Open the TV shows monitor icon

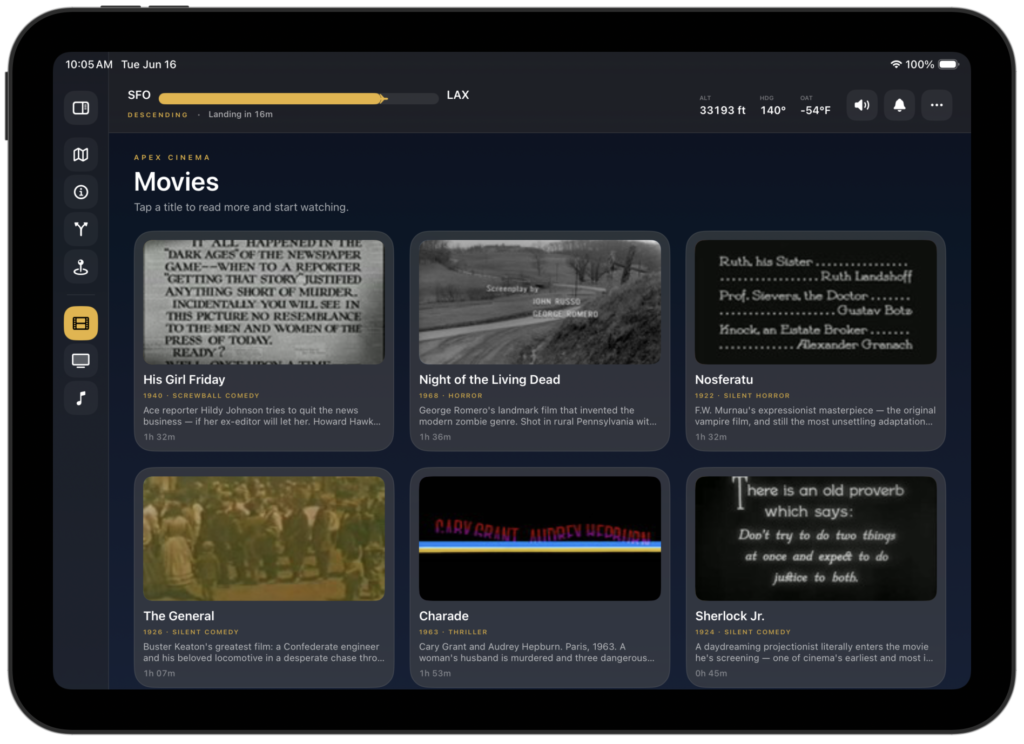(81, 361)
